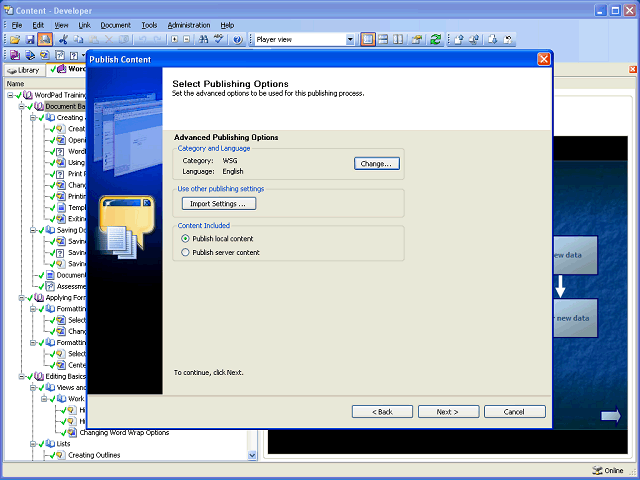The width and height of the screenshot is (640, 480).
Task: Select Publish local content radio button
Action: [x=185, y=238]
